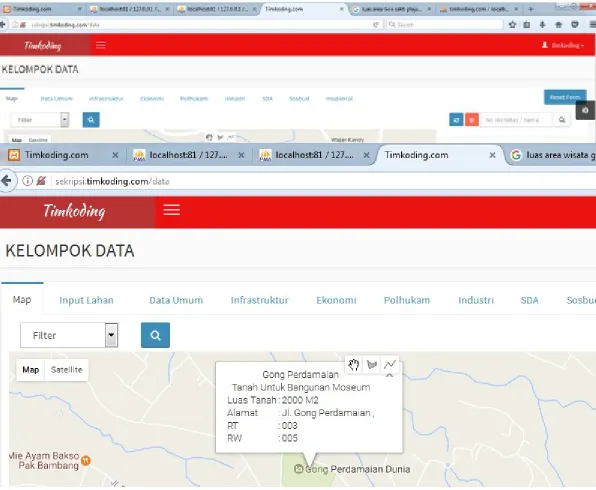The image size is (596, 490).
Task: Click the hamburger menu in enlarged red header
Action: tap(171, 209)
